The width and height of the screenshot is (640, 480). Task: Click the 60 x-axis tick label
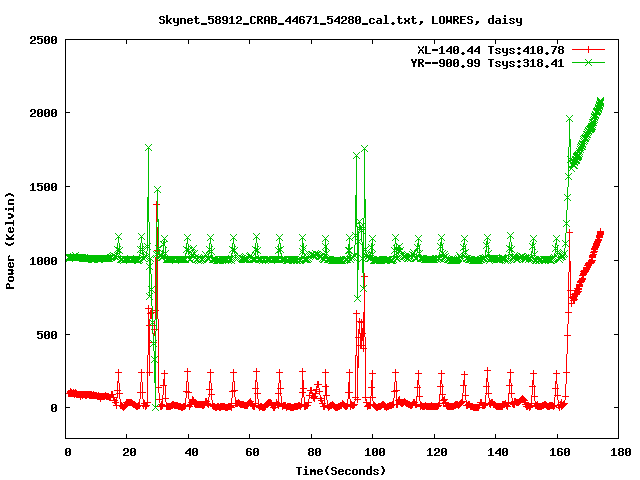coord(252,452)
